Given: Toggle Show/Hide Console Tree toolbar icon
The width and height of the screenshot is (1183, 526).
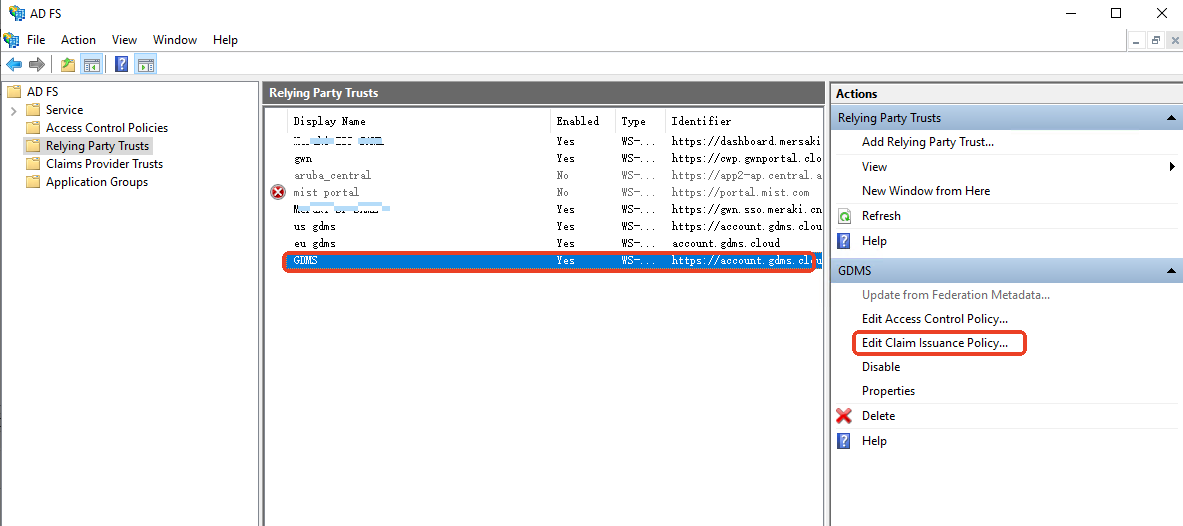Looking at the screenshot, I should coord(92,65).
